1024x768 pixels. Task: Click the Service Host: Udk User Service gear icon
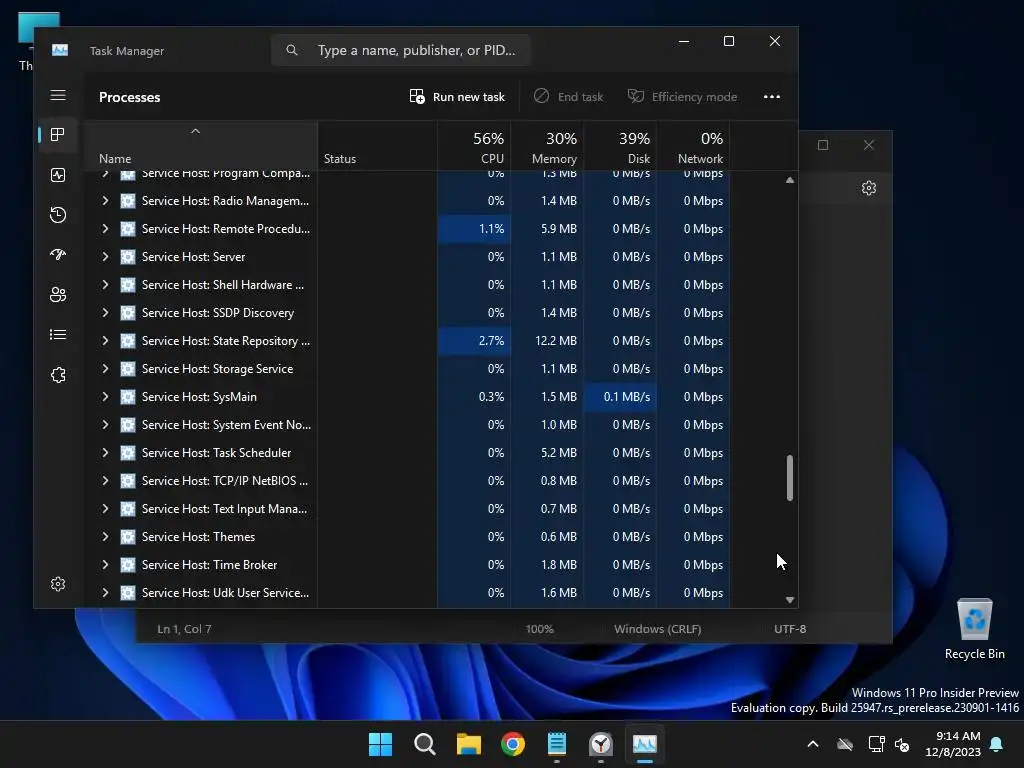(128, 593)
